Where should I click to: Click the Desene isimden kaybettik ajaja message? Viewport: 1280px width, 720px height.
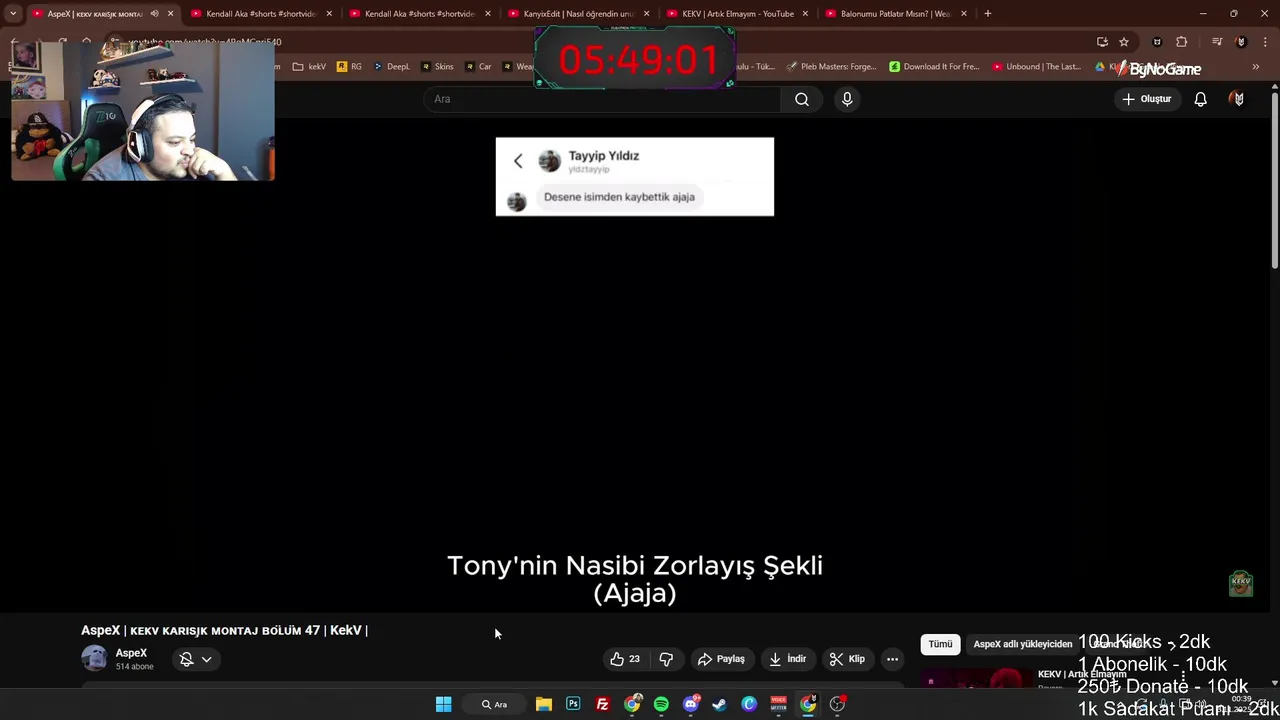(x=619, y=197)
